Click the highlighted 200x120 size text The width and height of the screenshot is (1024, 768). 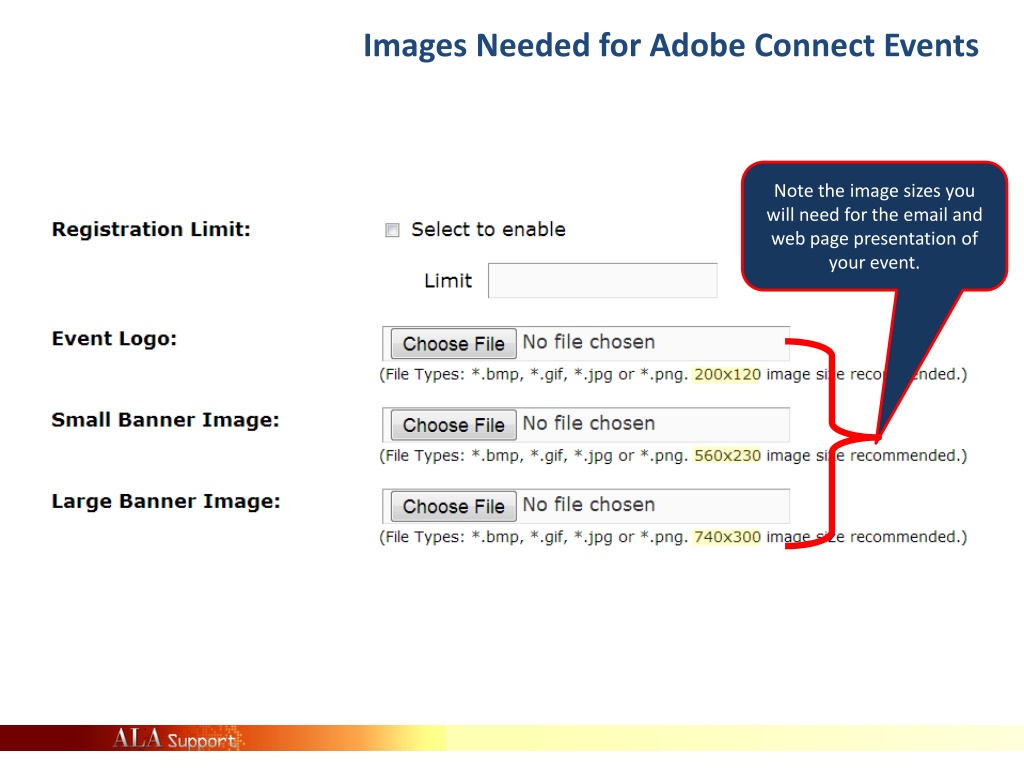727,374
